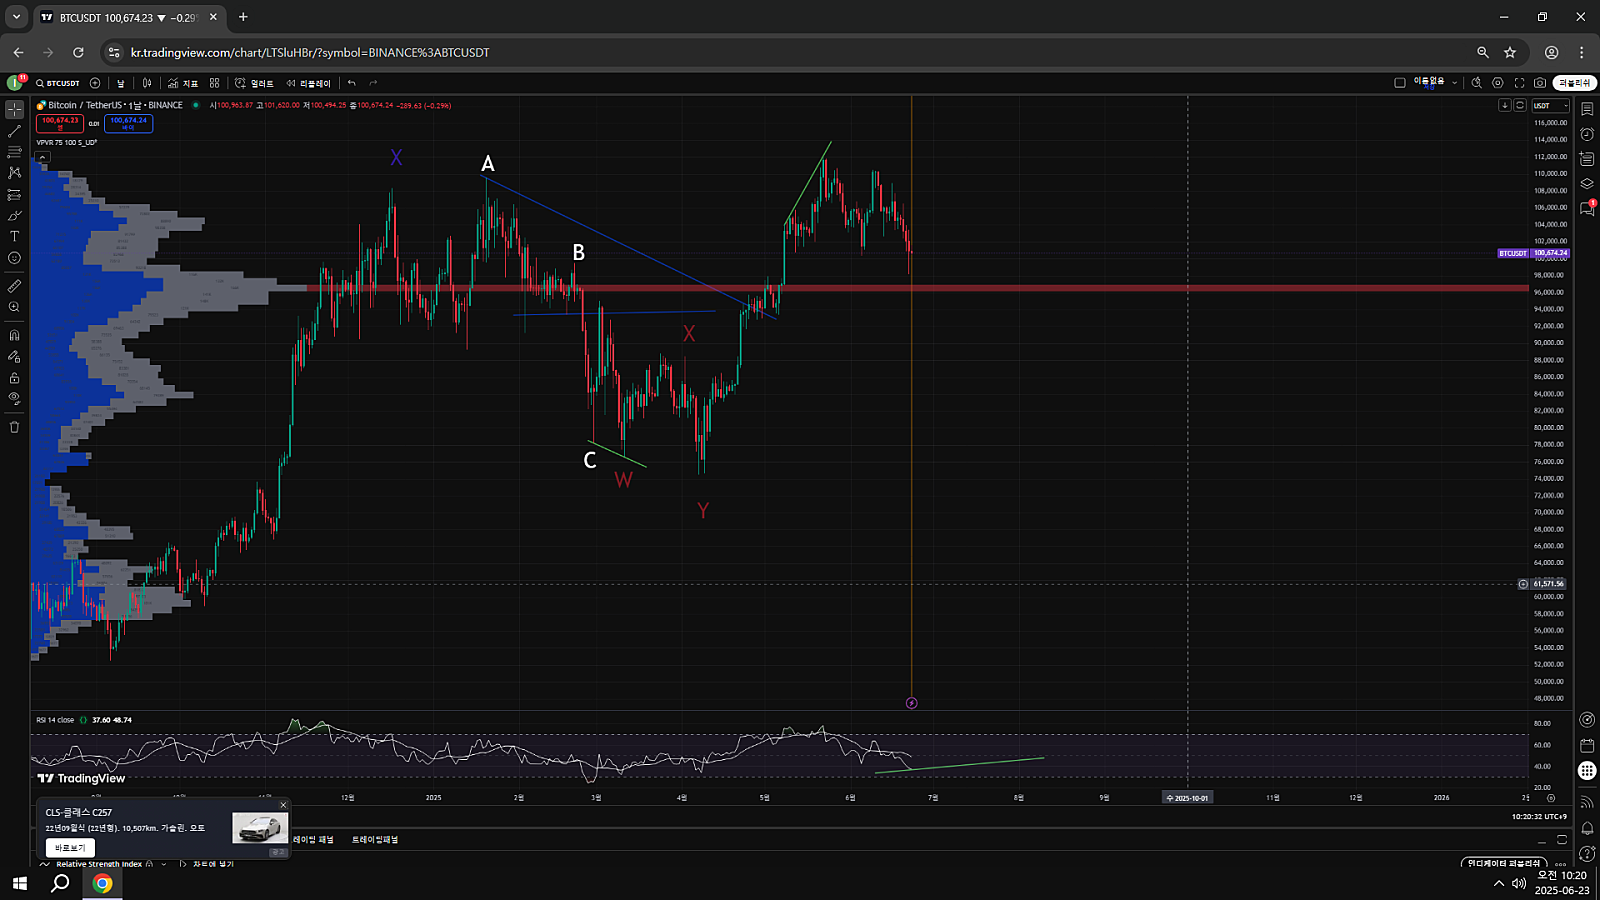Collapse the indicator legend chevron
Viewport: 1600px width, 900px height.
[43, 157]
